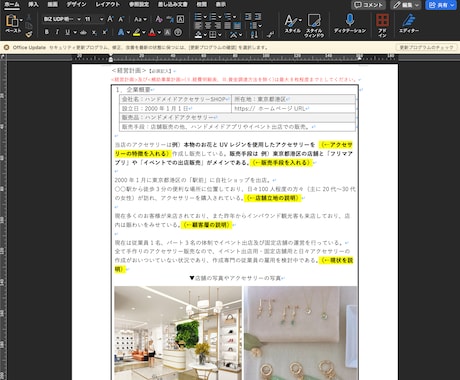Click the Character Border icon
Image resolution: width=460 pixels, height=380 pixels.
tap(180, 19)
